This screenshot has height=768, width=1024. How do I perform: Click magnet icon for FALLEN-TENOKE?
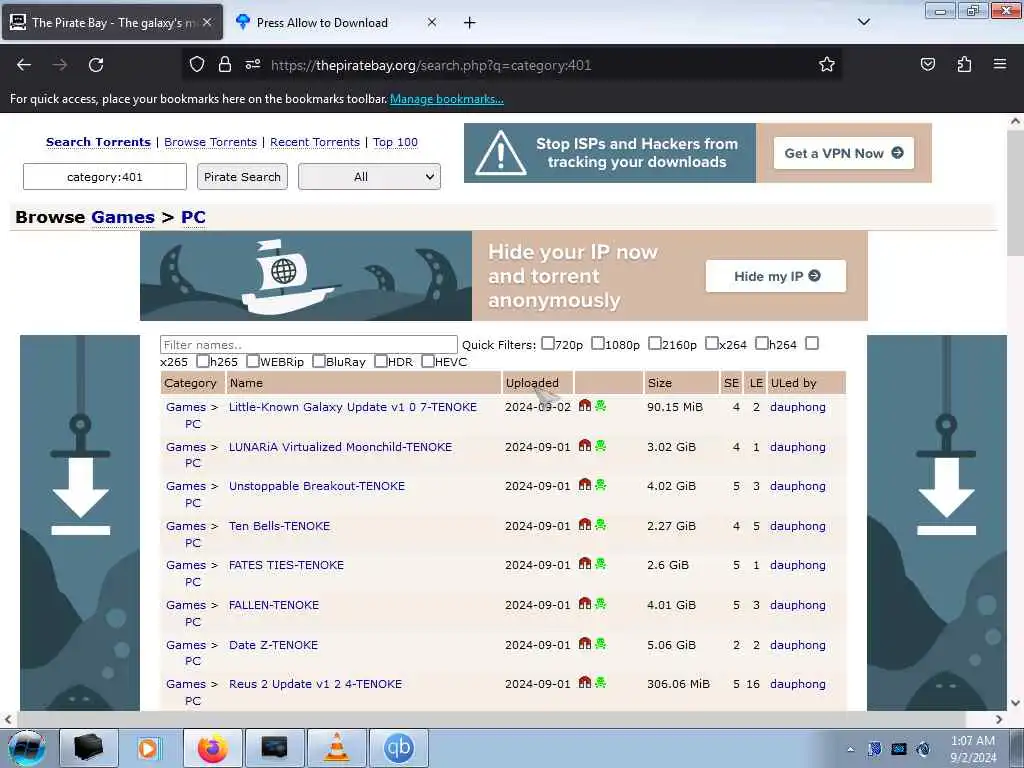click(x=584, y=603)
